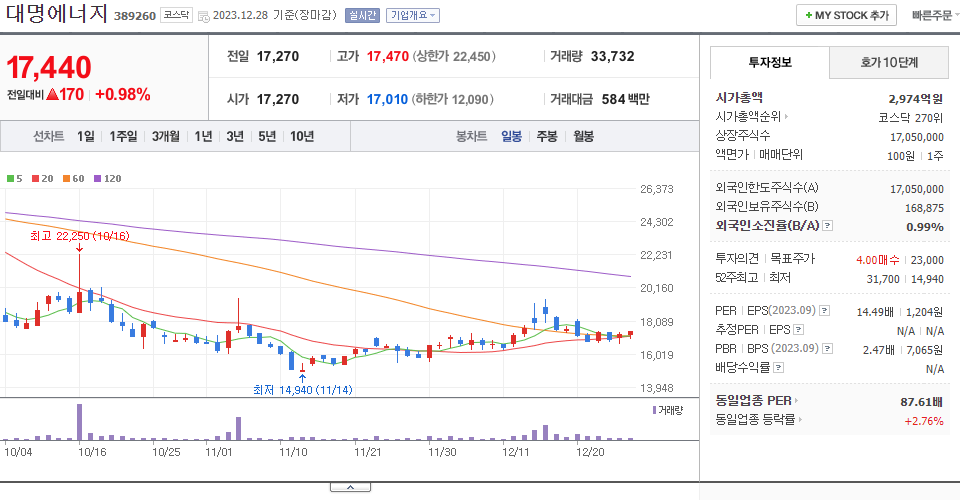Screen dimensions: 960x500
Task: Click the 저가 value 17,010
Action: [x=387, y=99]
